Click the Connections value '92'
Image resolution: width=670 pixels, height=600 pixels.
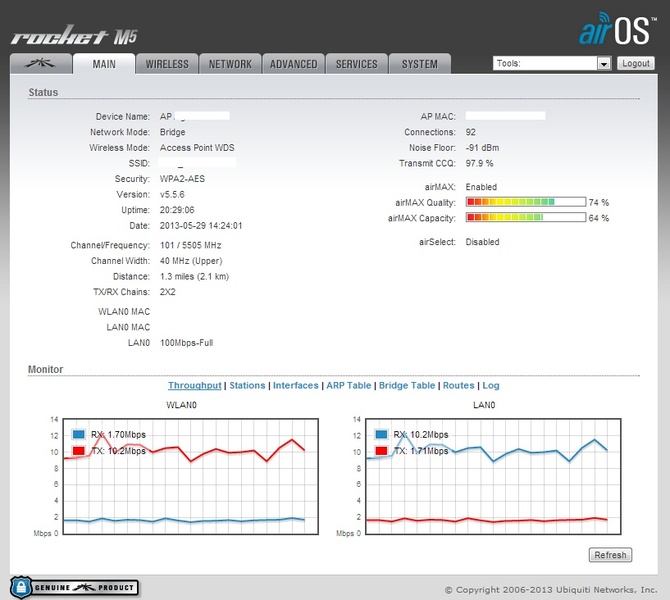(x=470, y=132)
